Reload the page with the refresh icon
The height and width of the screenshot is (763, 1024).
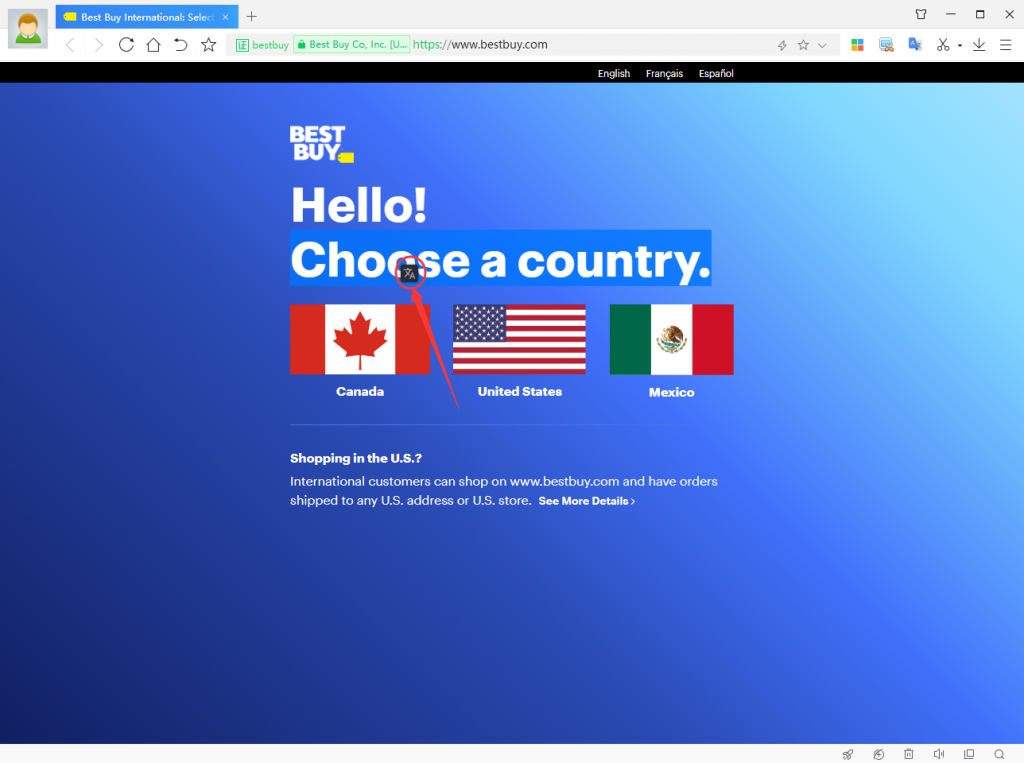pos(126,44)
